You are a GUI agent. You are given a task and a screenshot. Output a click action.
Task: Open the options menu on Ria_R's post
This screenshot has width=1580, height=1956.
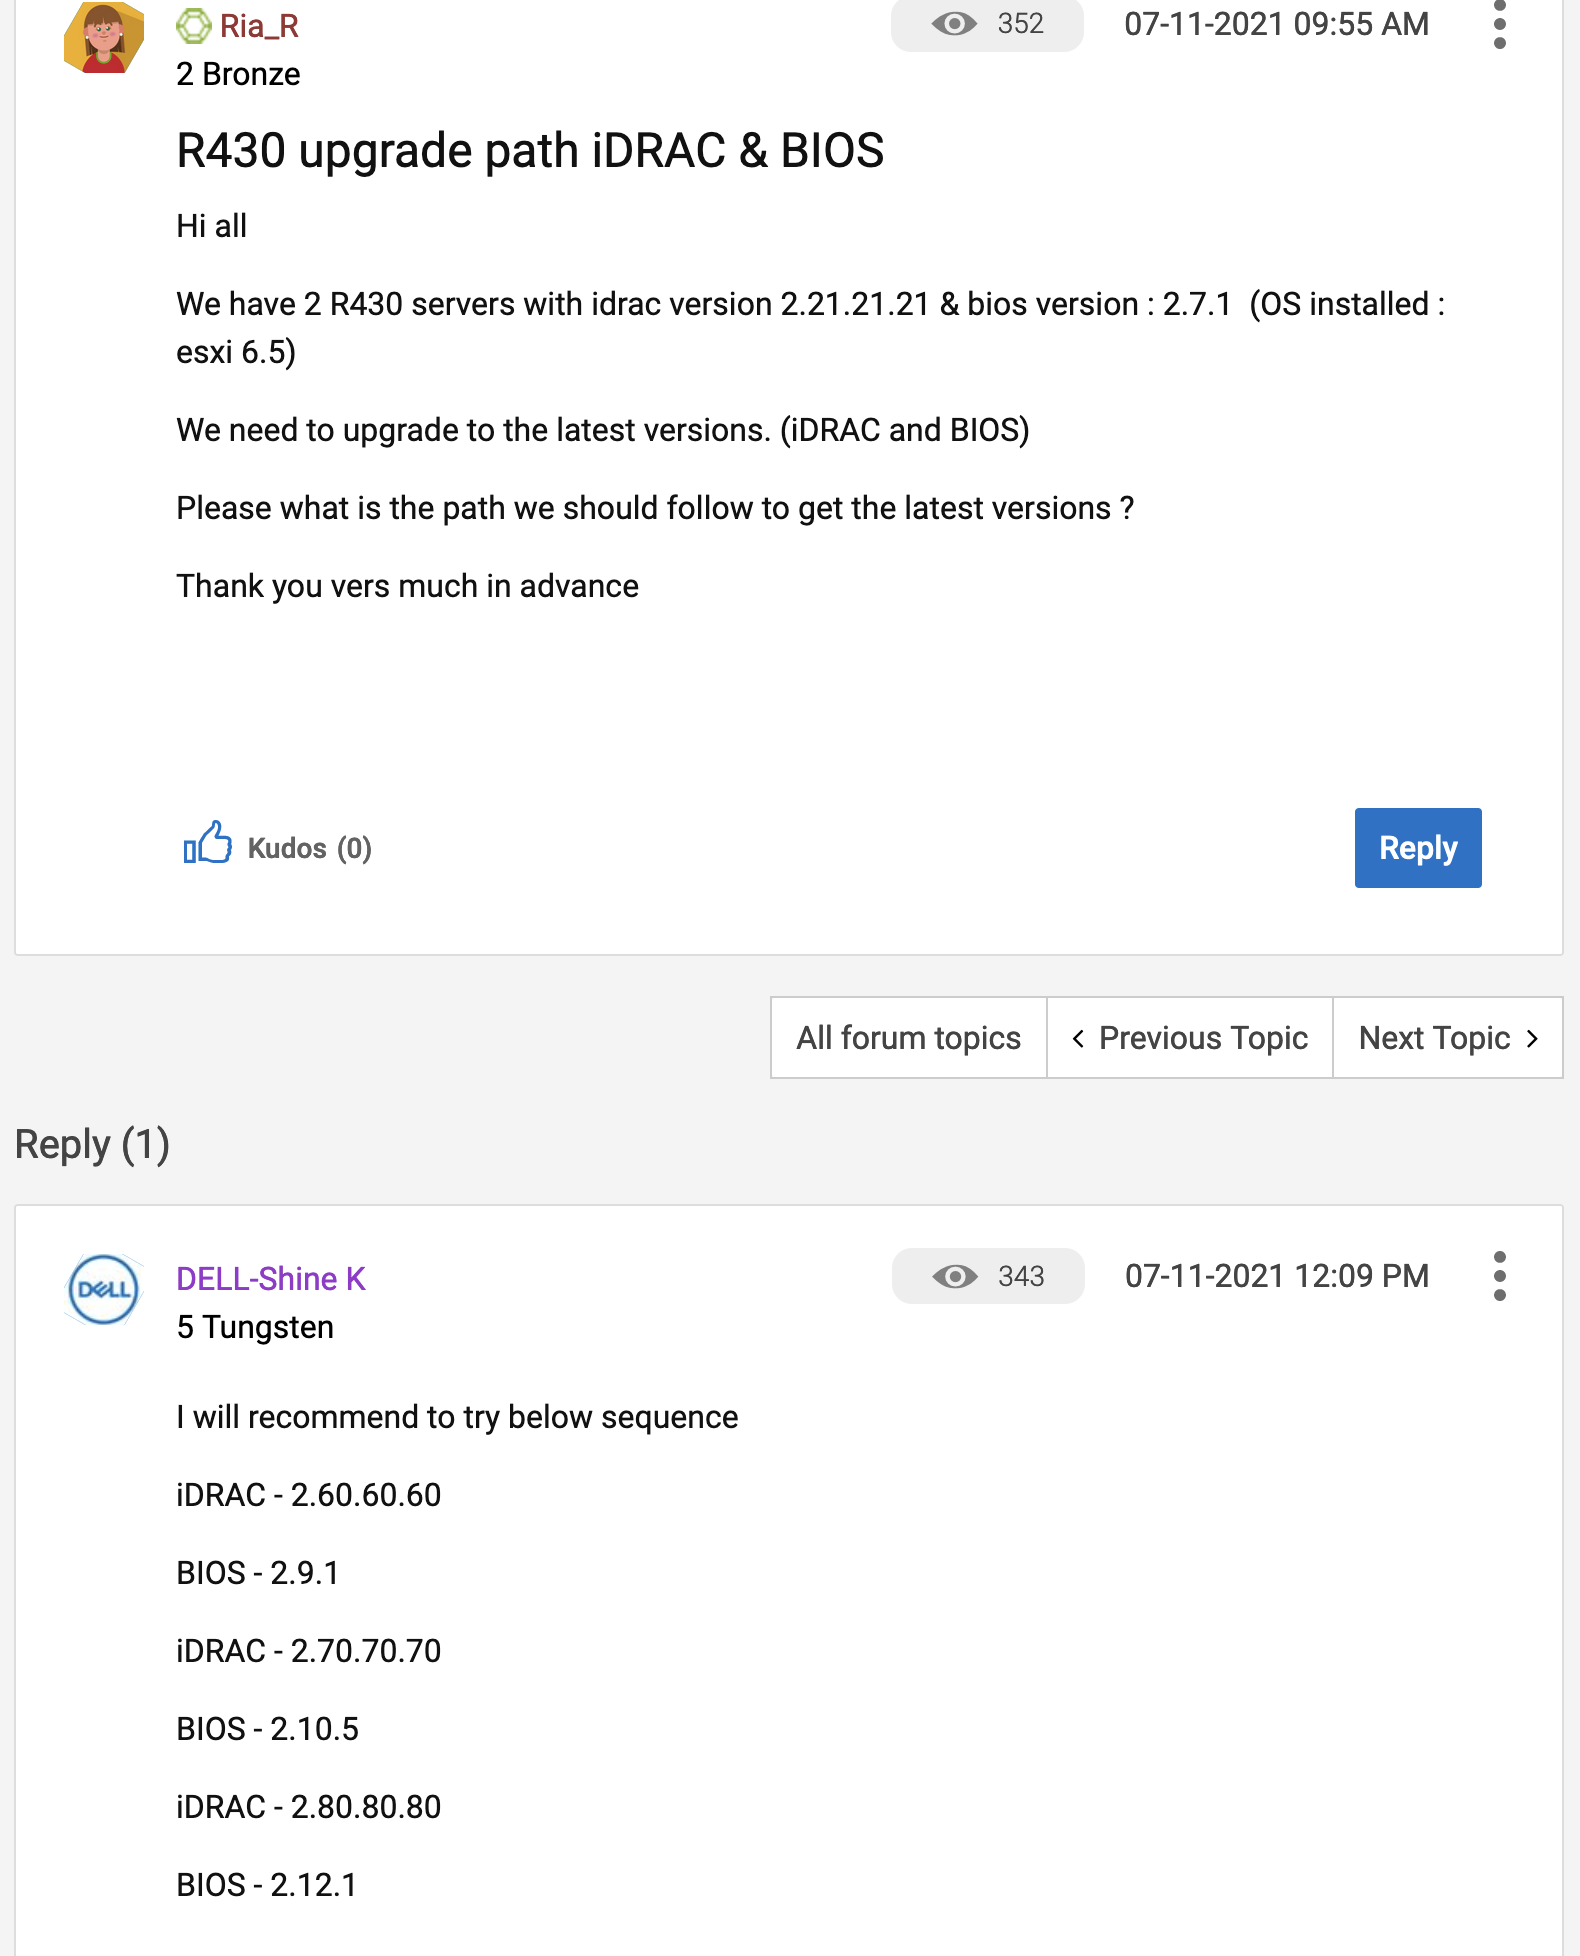[1499, 26]
